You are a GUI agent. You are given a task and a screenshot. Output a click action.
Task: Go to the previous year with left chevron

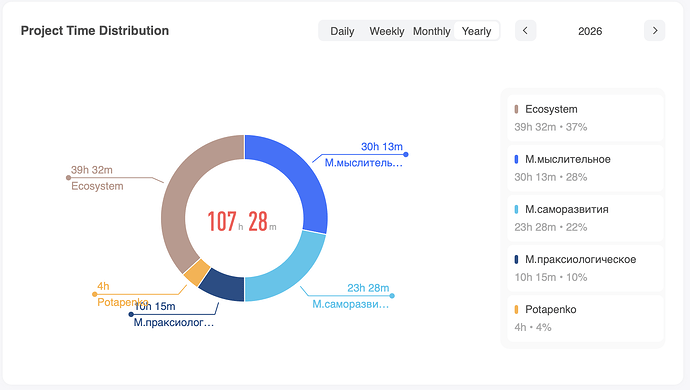525,31
